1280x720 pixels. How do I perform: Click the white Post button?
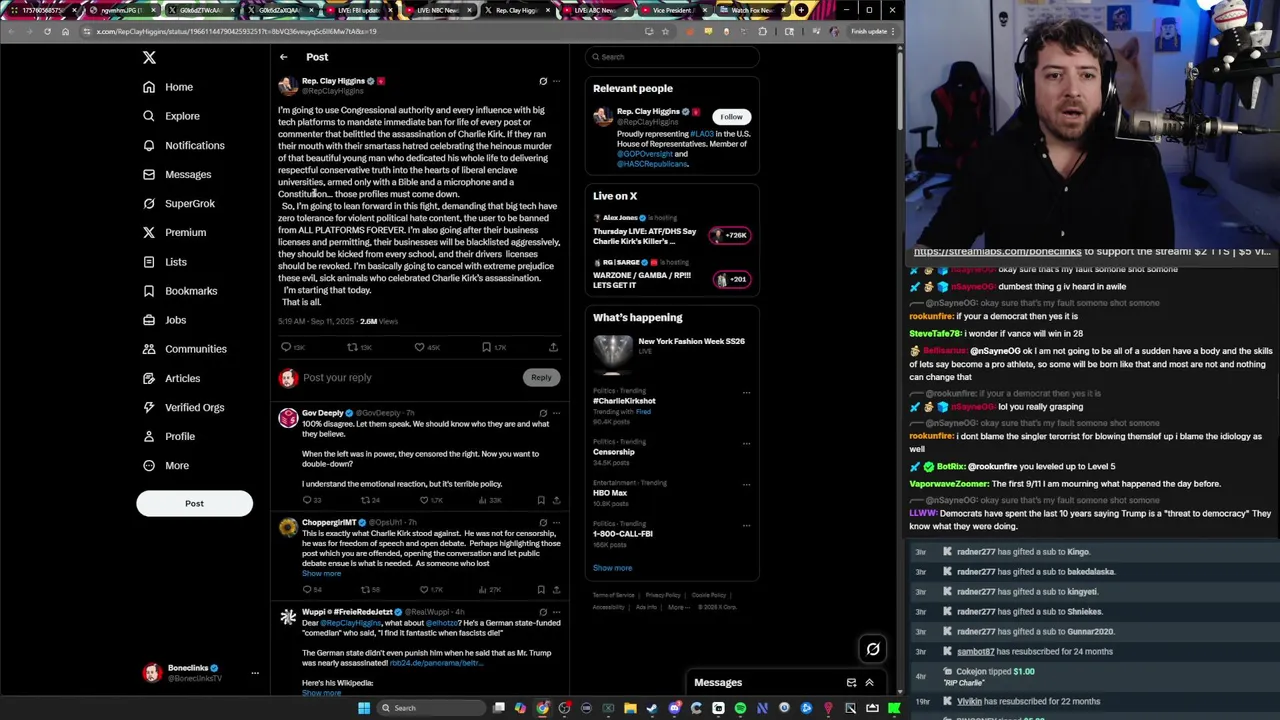point(194,503)
